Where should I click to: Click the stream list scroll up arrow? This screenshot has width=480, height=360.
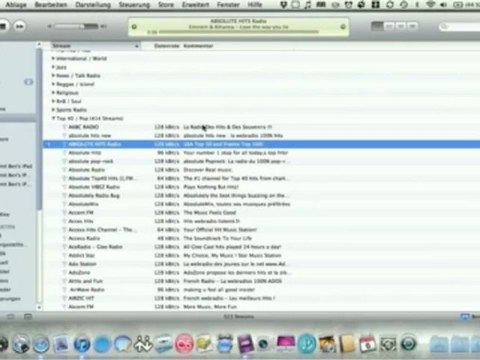tap(39, 44)
